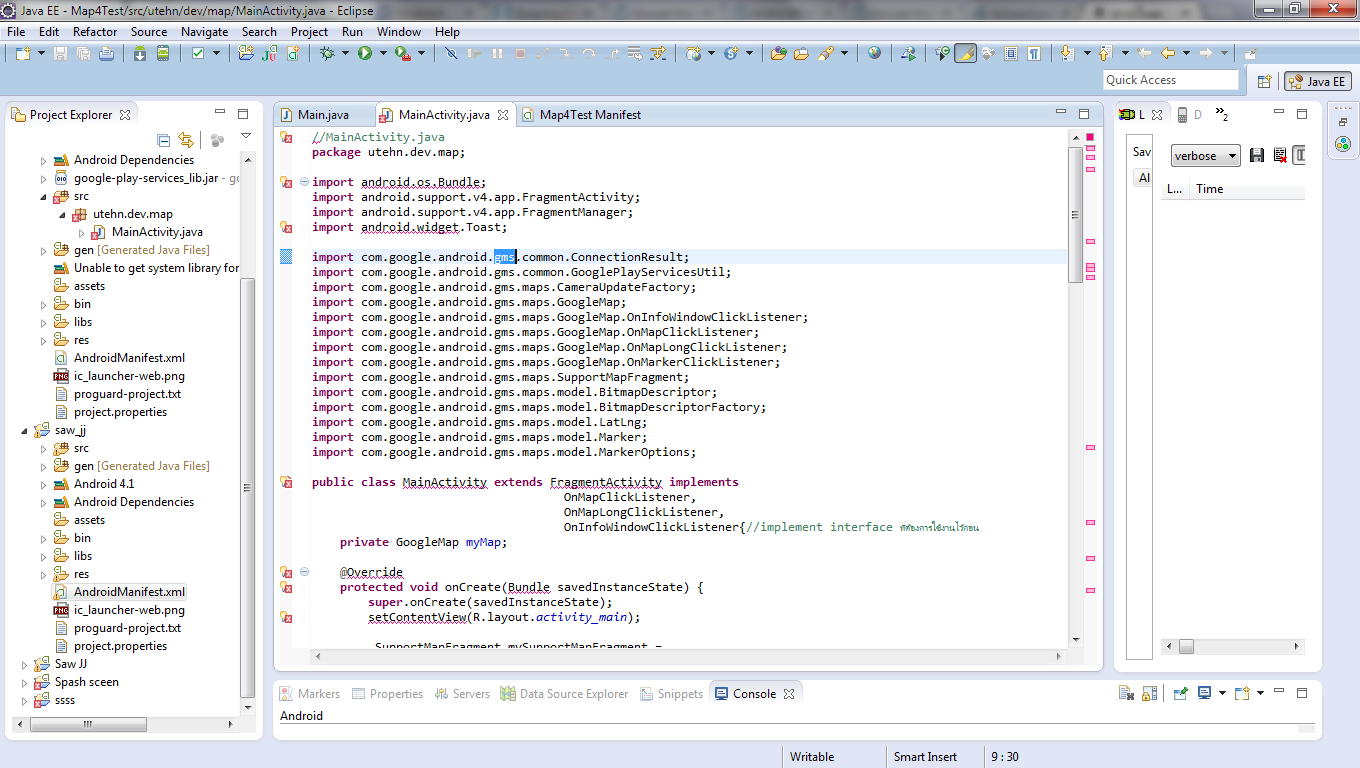The image size is (1360, 768).
Task: Go back with the yellow left arrow
Action: click(1167, 53)
